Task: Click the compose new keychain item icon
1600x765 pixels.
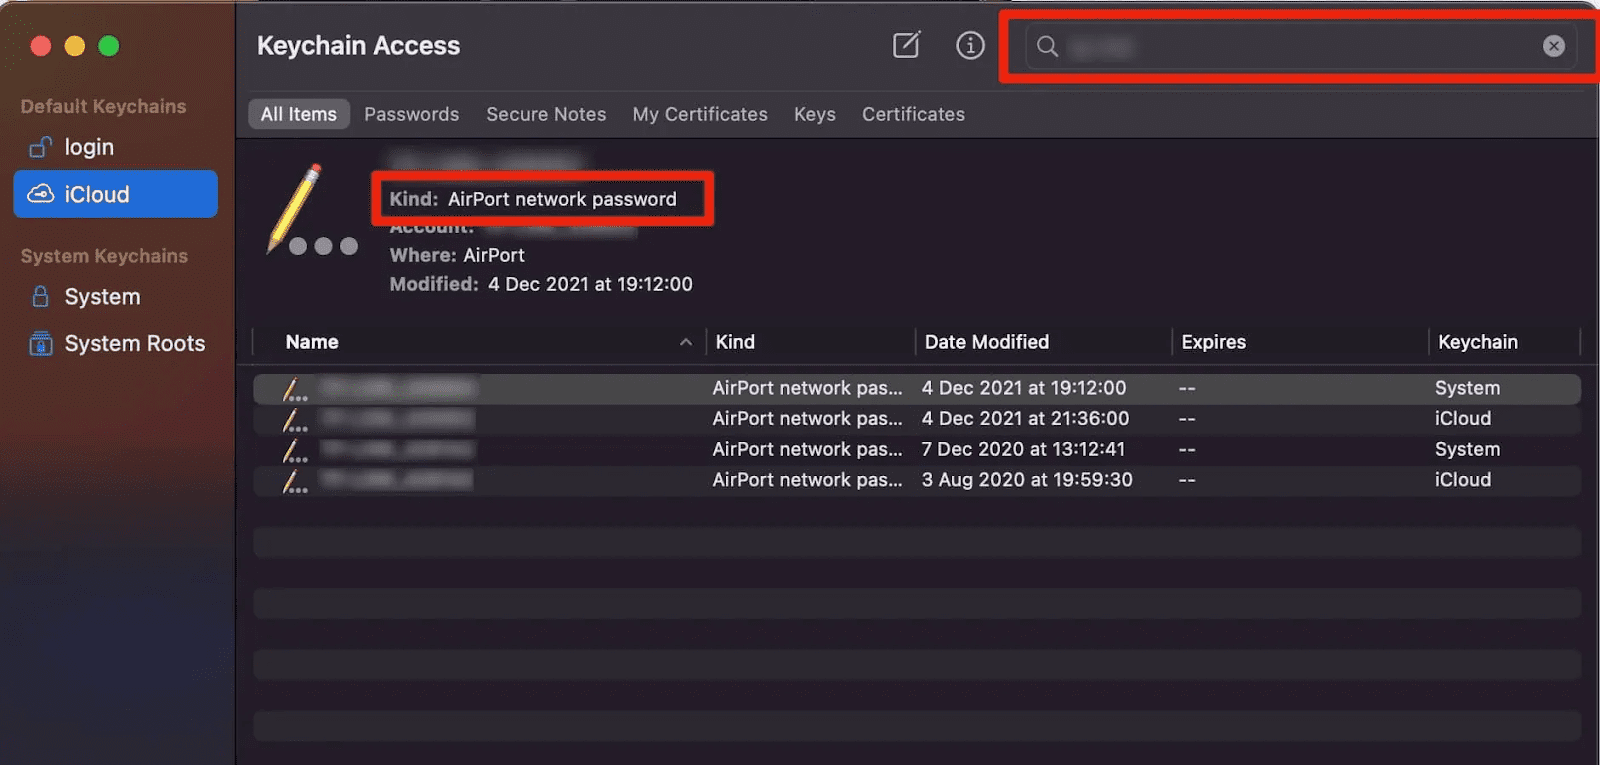Action: coord(906,45)
